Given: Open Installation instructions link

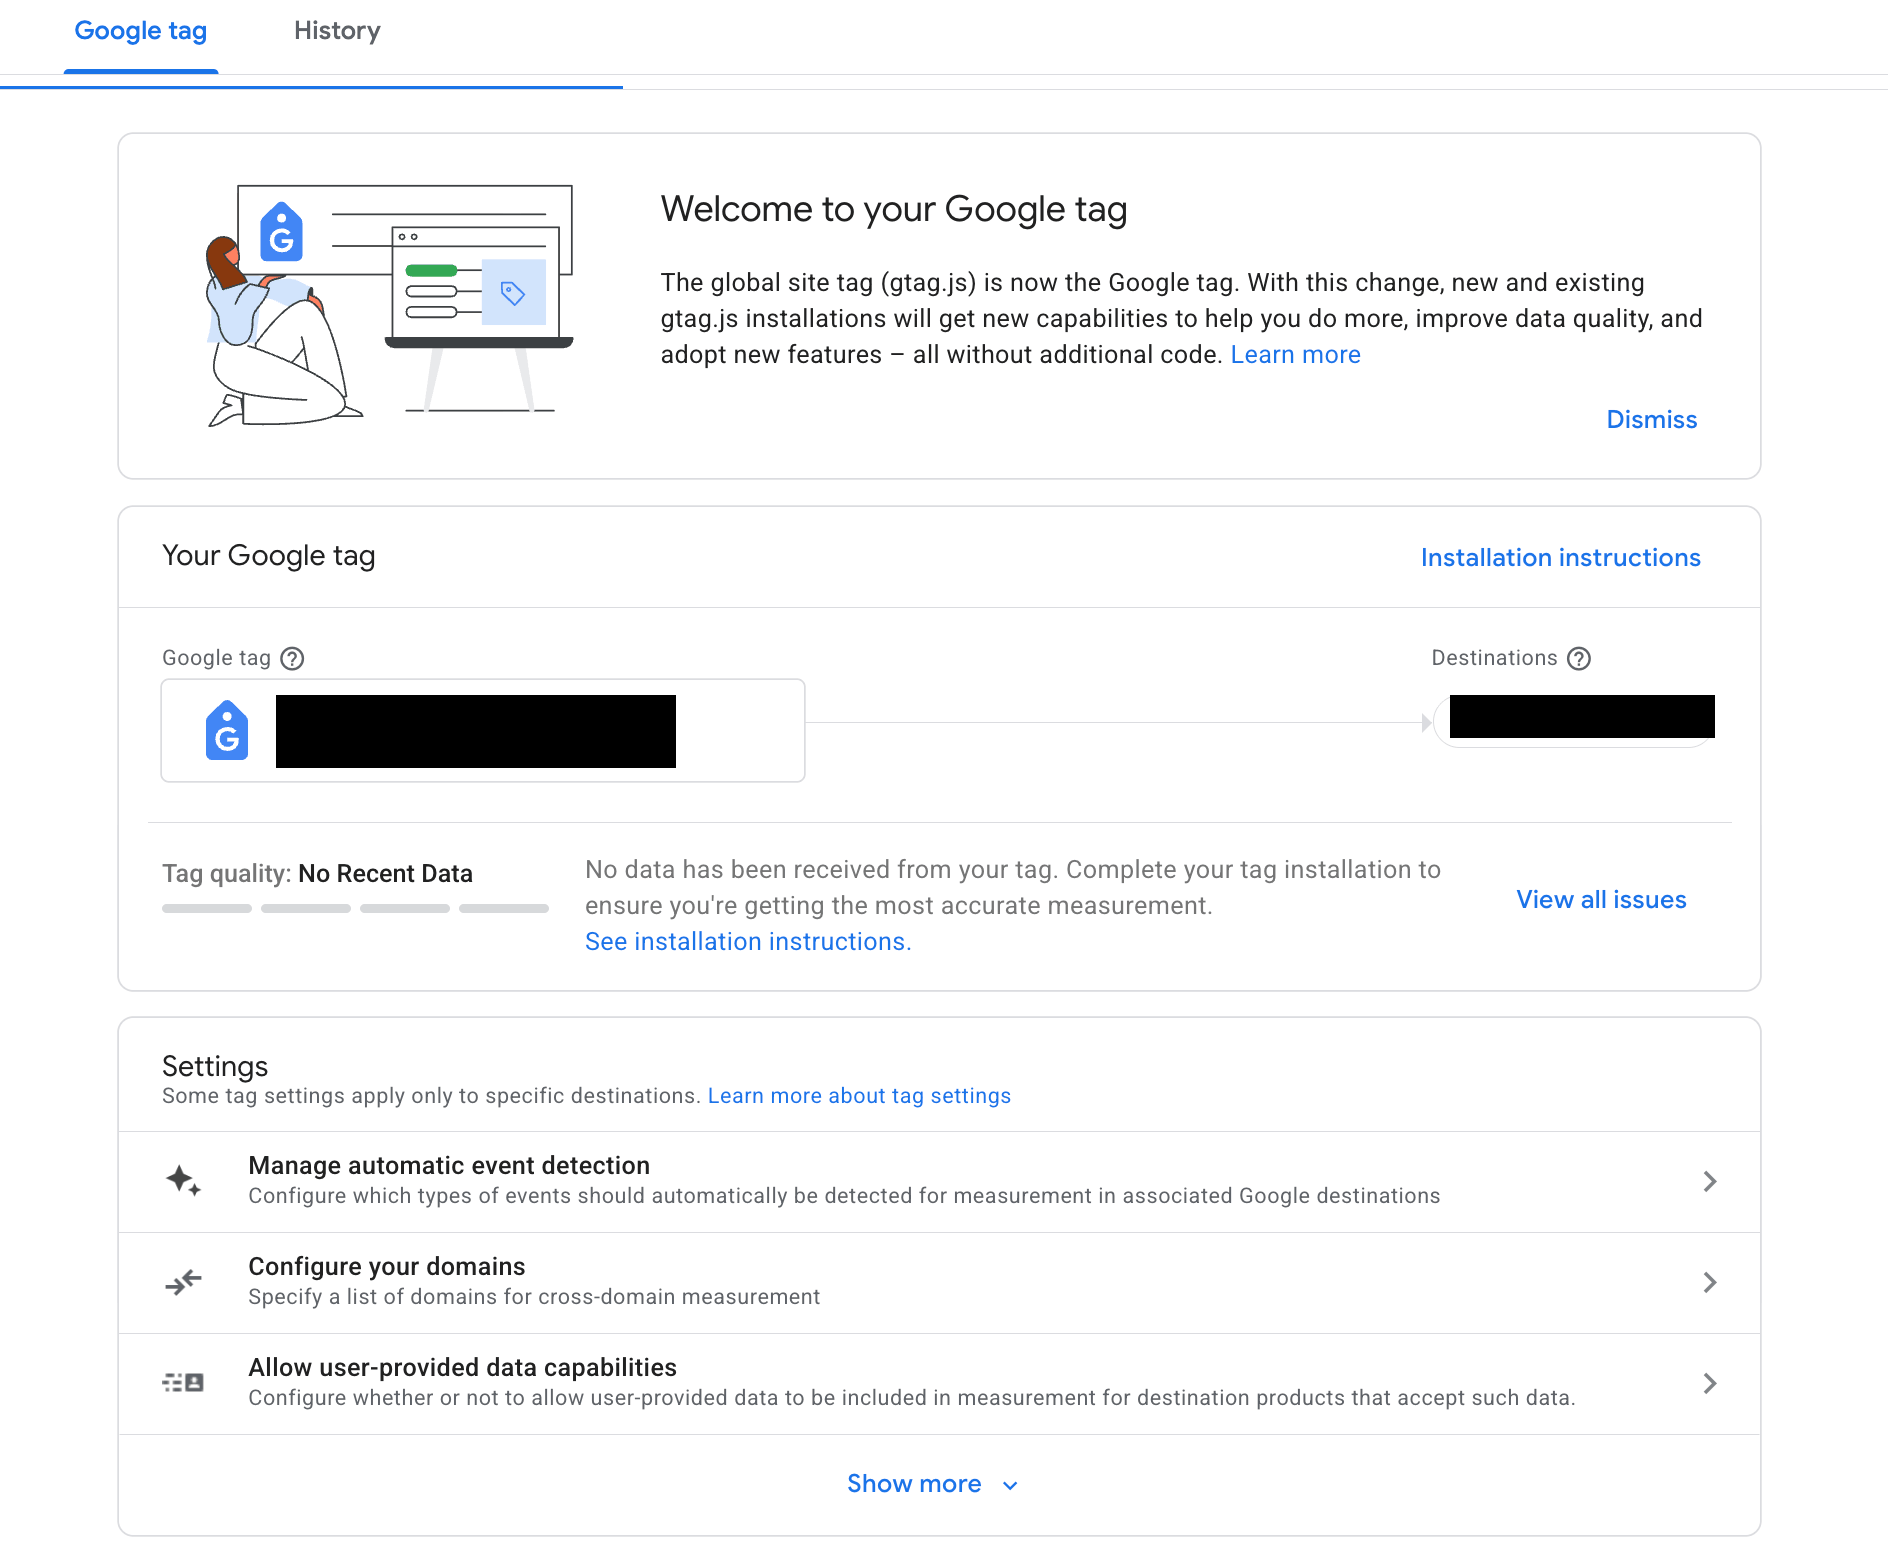Looking at the screenshot, I should [1560, 558].
